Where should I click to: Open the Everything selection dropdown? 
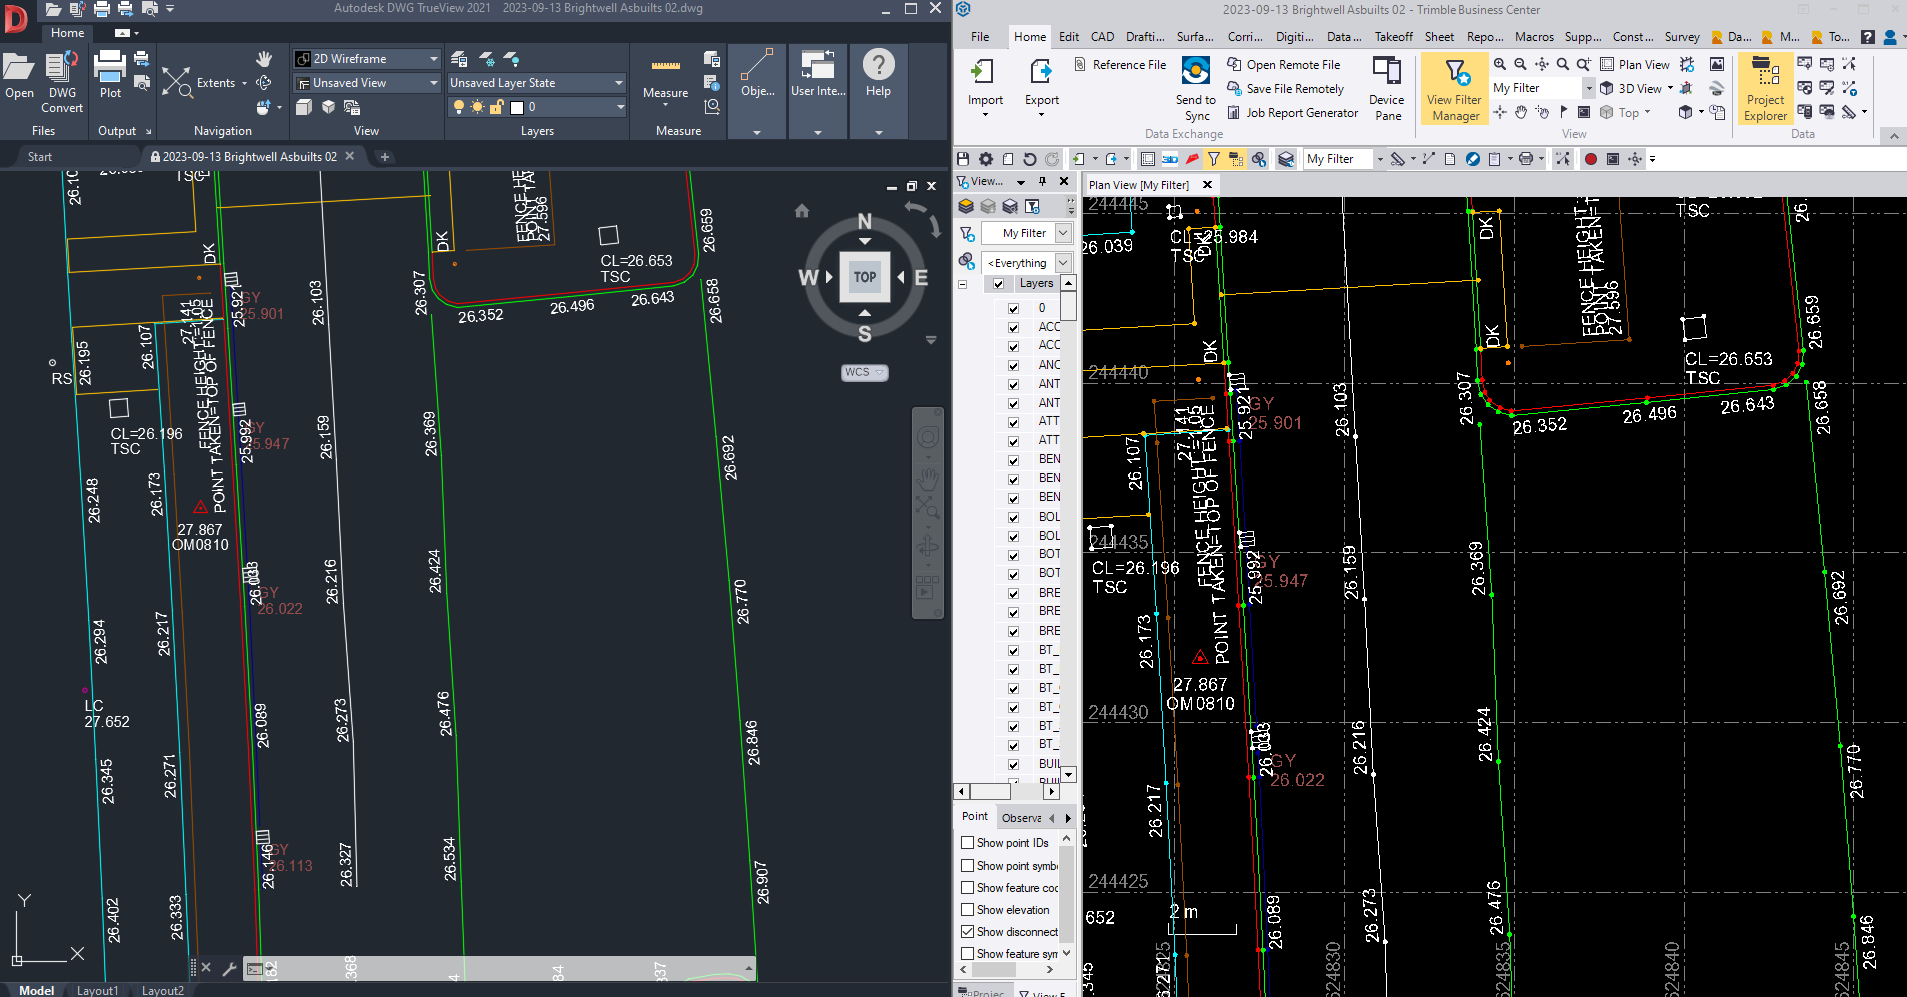(x=1063, y=263)
